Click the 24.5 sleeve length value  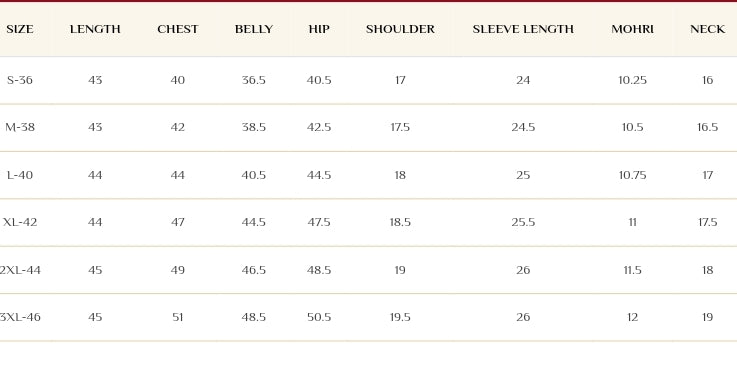click(x=523, y=127)
